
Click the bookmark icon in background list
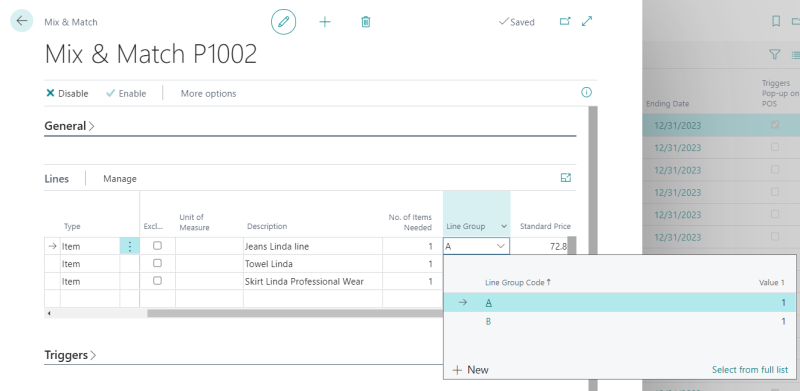pyautogui.click(x=776, y=21)
